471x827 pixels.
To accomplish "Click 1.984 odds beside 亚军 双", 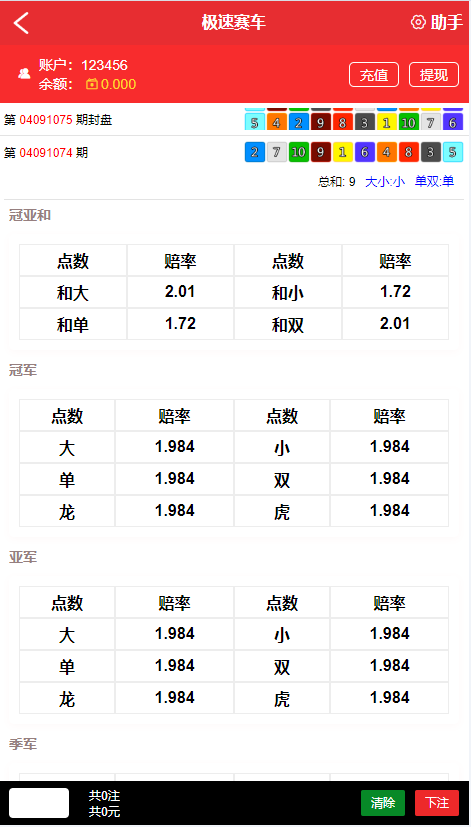I will [390, 666].
